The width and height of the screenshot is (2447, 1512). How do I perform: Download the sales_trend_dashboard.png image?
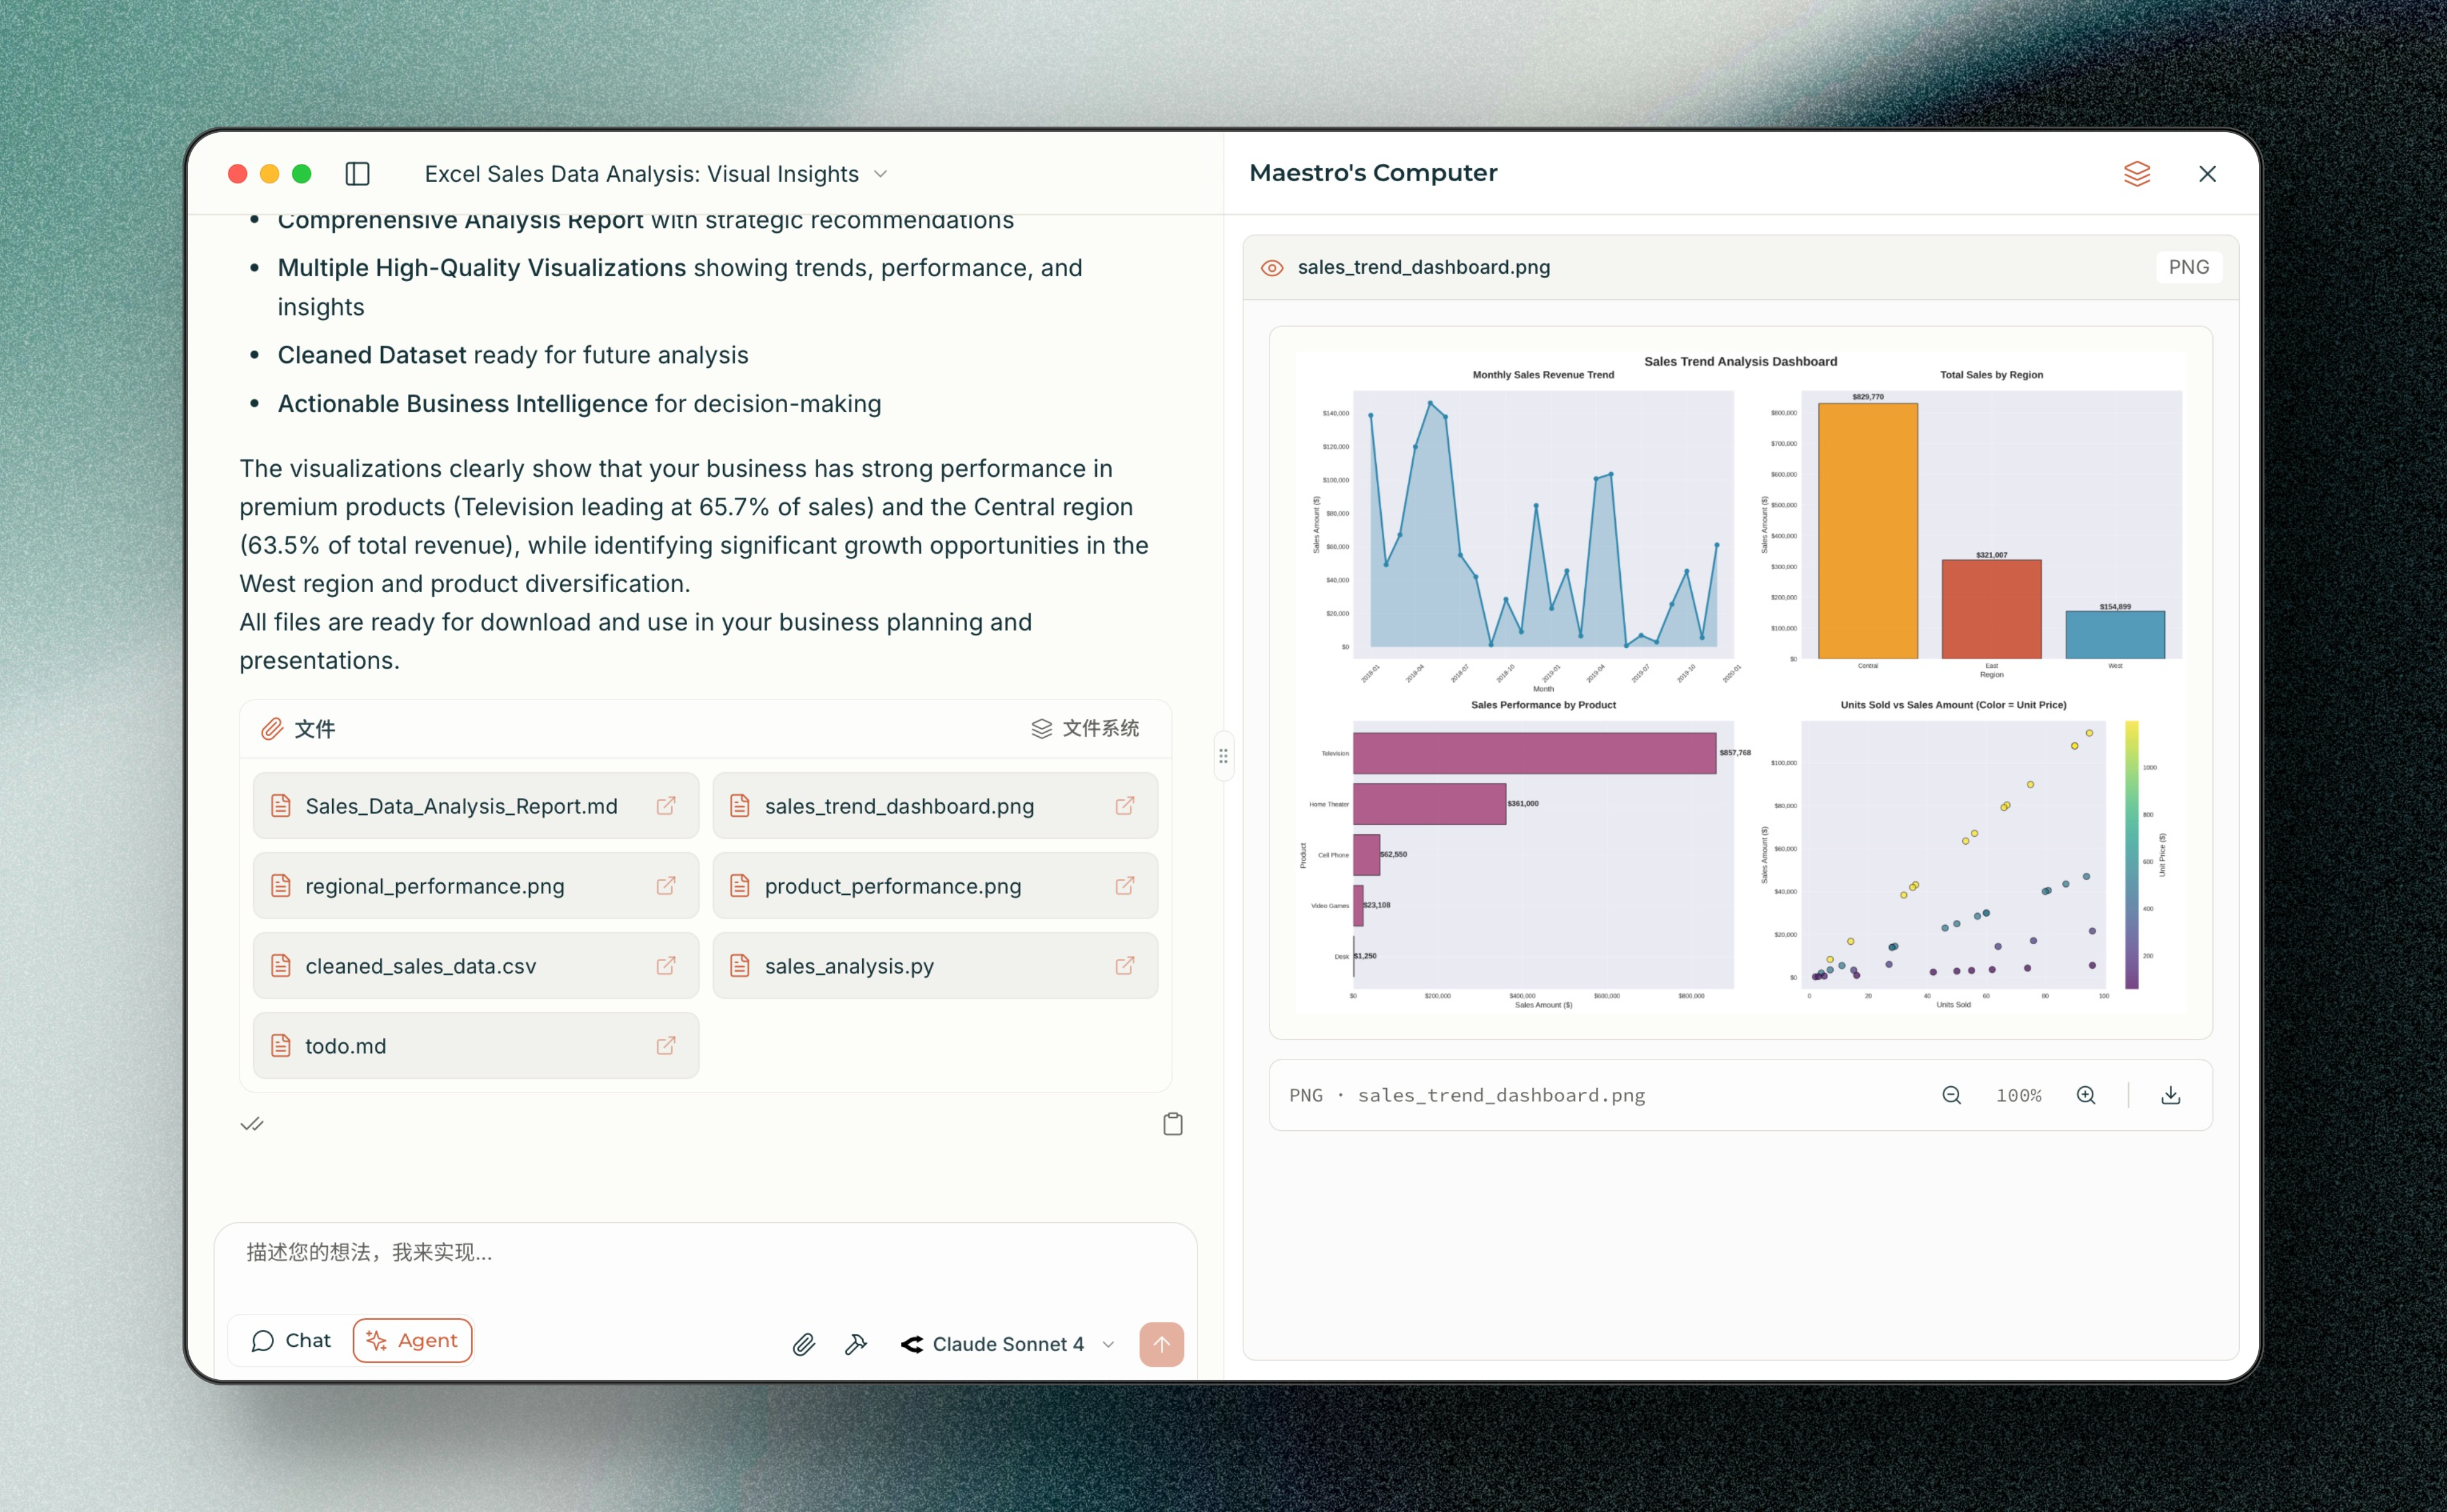[x=2171, y=1095]
